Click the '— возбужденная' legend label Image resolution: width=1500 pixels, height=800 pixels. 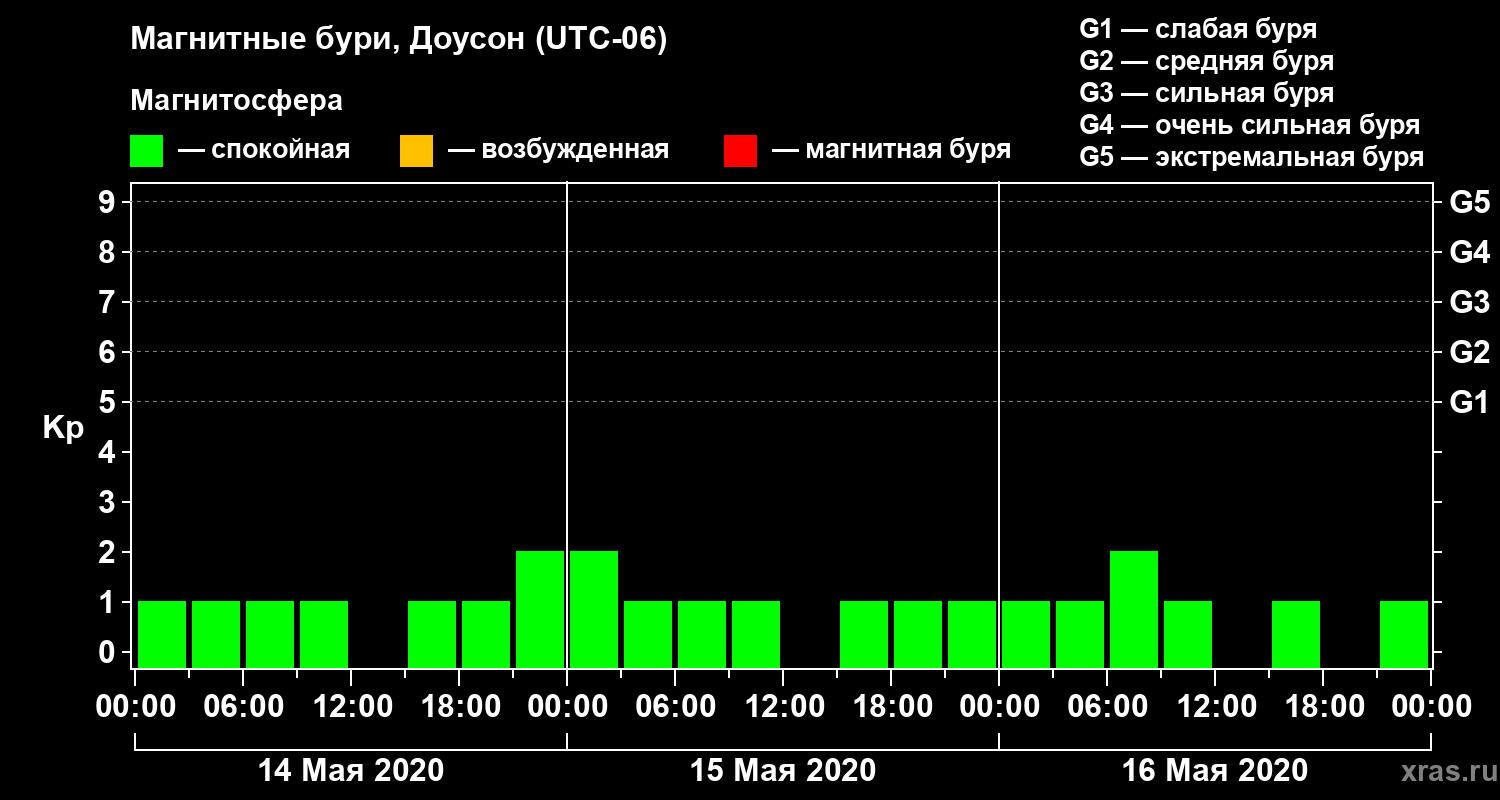(x=559, y=150)
